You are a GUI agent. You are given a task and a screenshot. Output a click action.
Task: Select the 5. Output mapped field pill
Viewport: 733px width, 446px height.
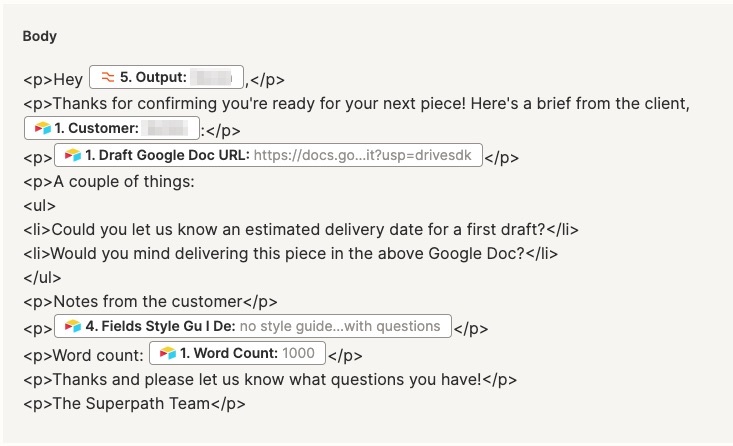coord(166,77)
